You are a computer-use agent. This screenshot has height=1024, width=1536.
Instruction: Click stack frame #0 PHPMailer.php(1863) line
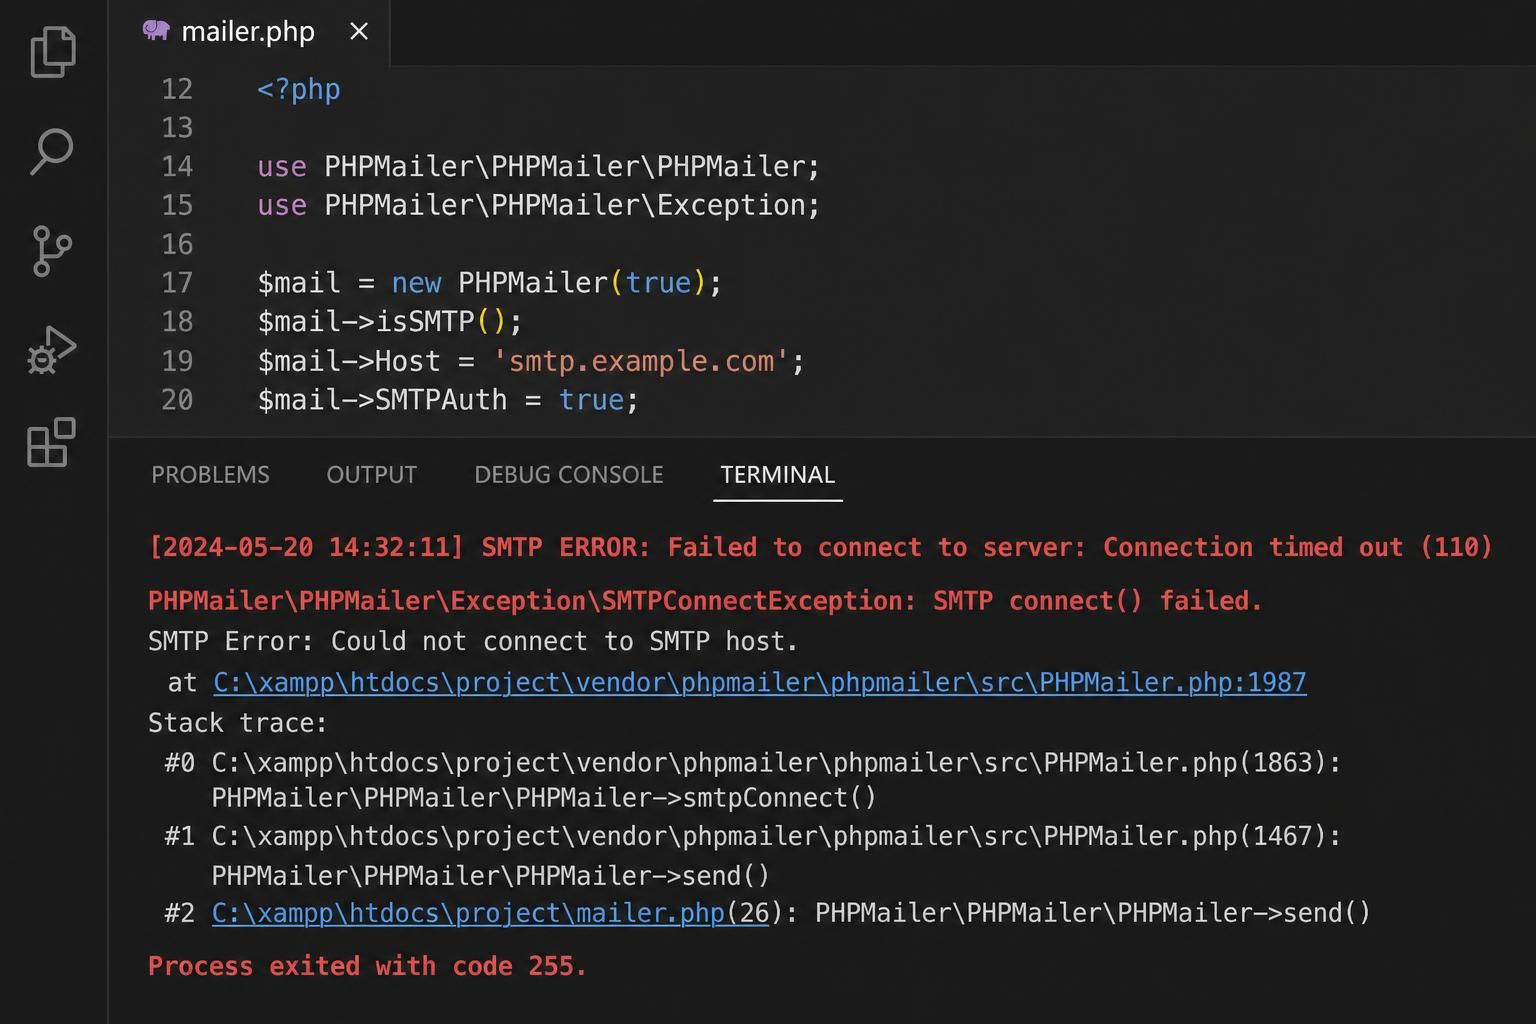753,763
